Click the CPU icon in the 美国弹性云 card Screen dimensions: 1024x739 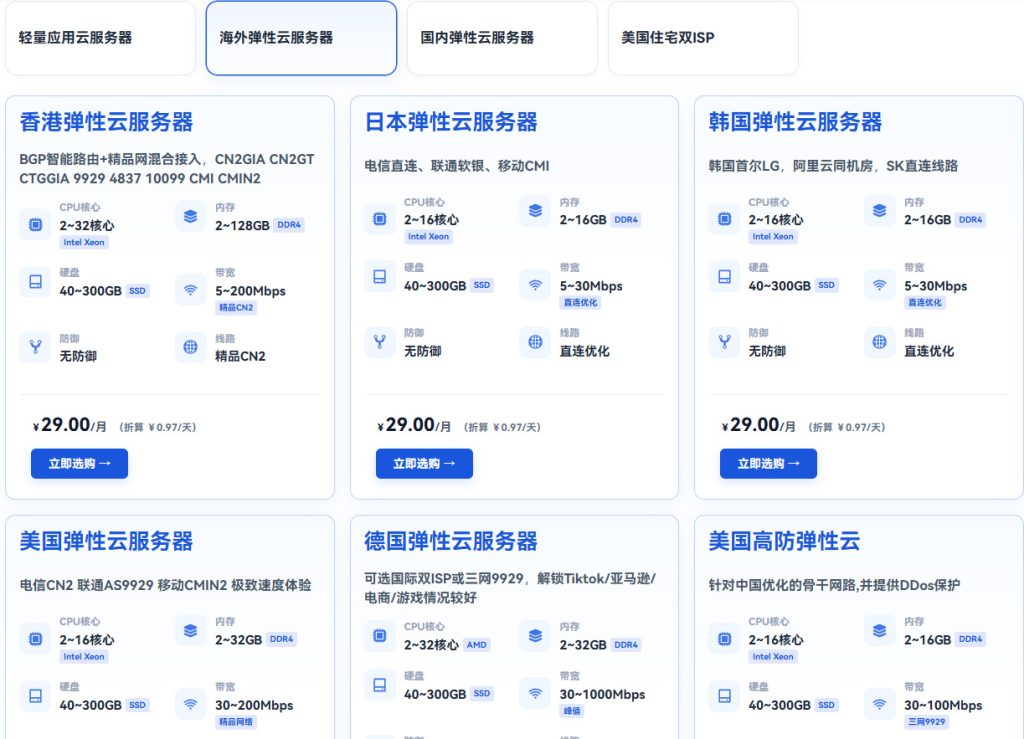click(x=36, y=638)
